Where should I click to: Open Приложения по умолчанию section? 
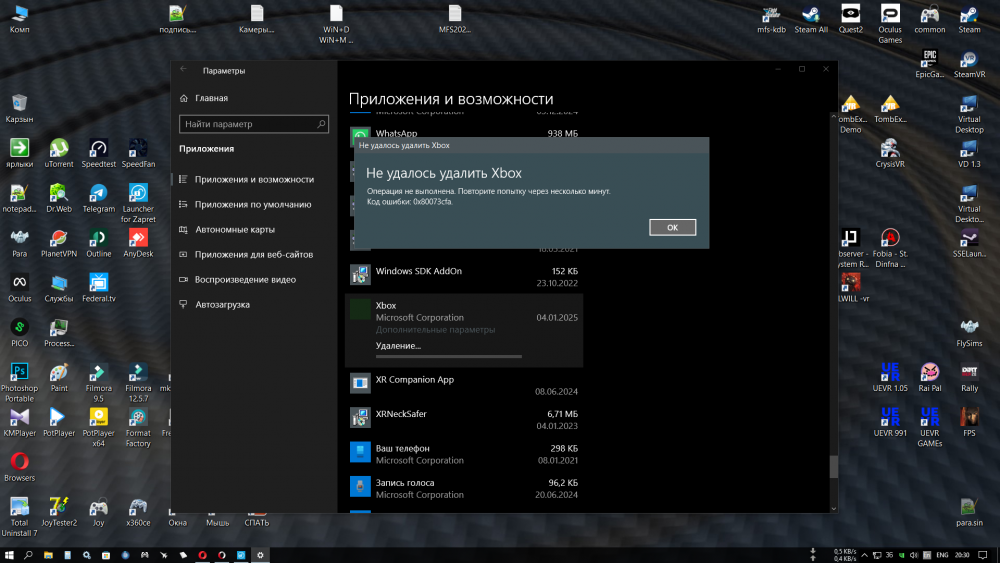coord(254,204)
